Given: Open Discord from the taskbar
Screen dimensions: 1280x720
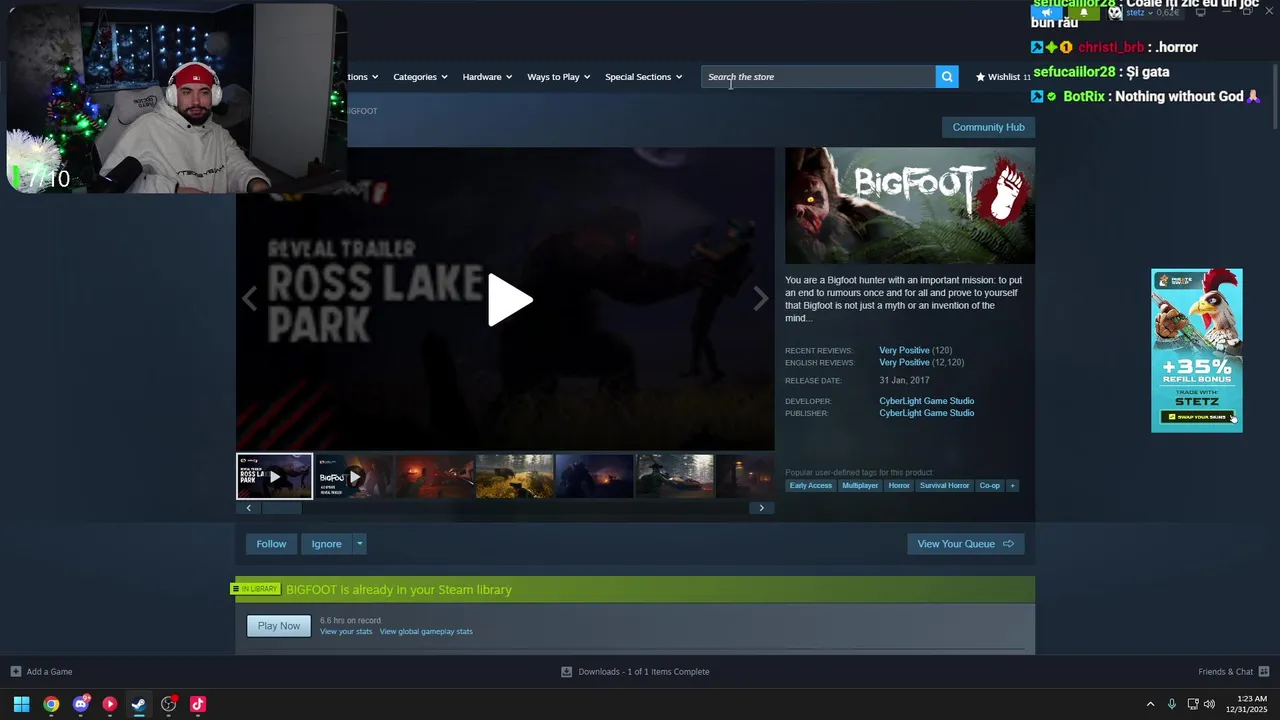Looking at the screenshot, I should (x=81, y=704).
